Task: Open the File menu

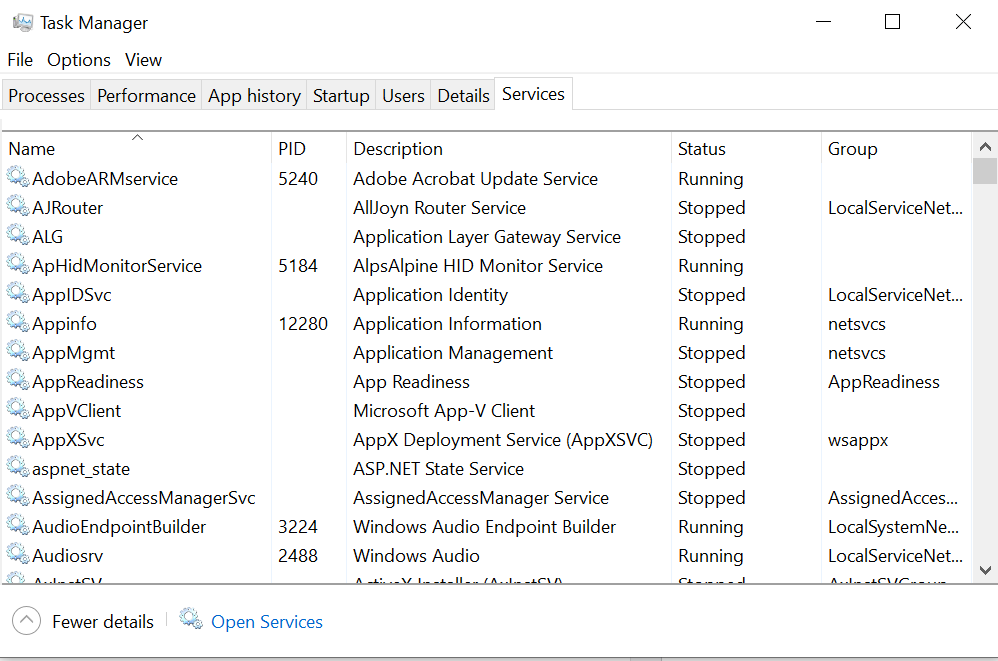Action: click(19, 59)
